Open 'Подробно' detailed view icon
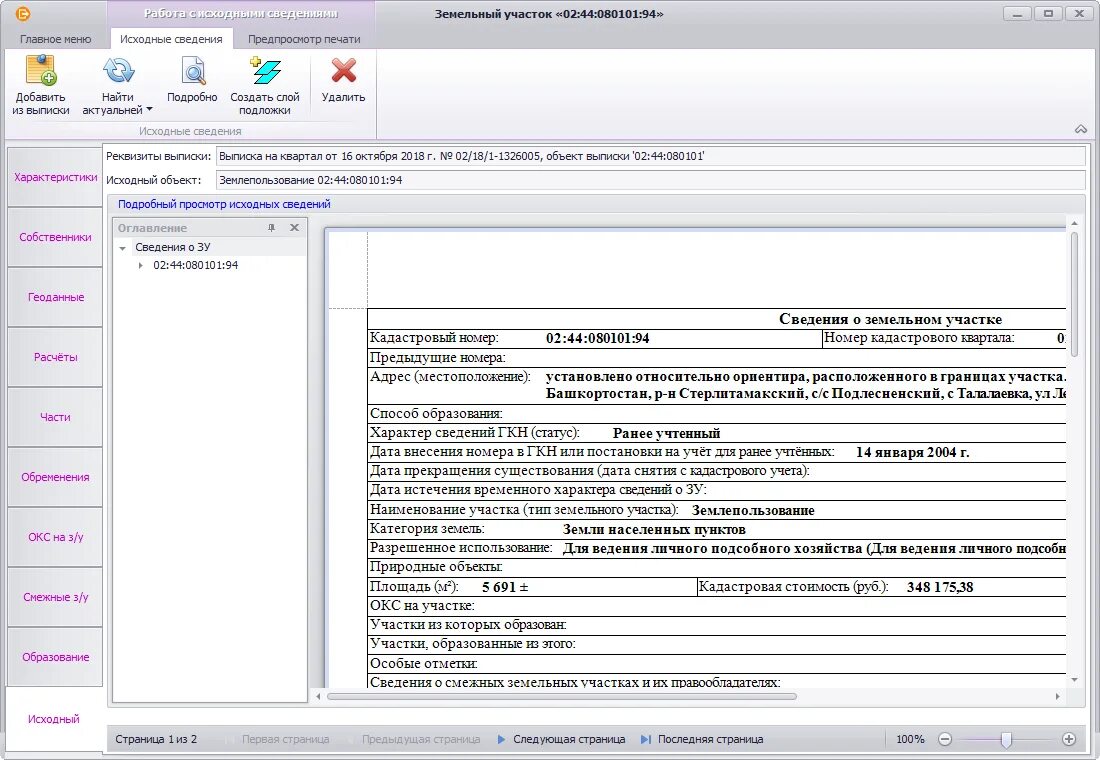 coord(192,71)
